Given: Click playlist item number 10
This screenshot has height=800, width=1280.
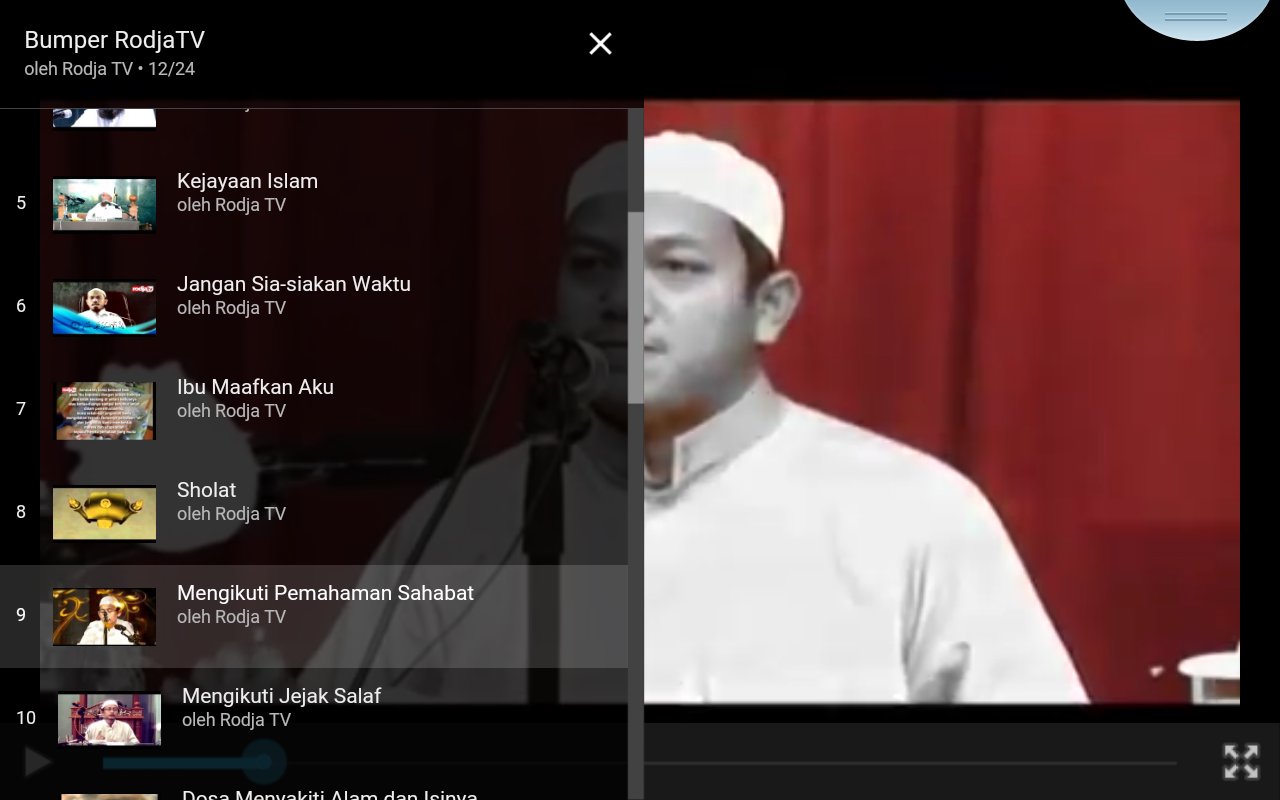Looking at the screenshot, I should pos(26,718).
